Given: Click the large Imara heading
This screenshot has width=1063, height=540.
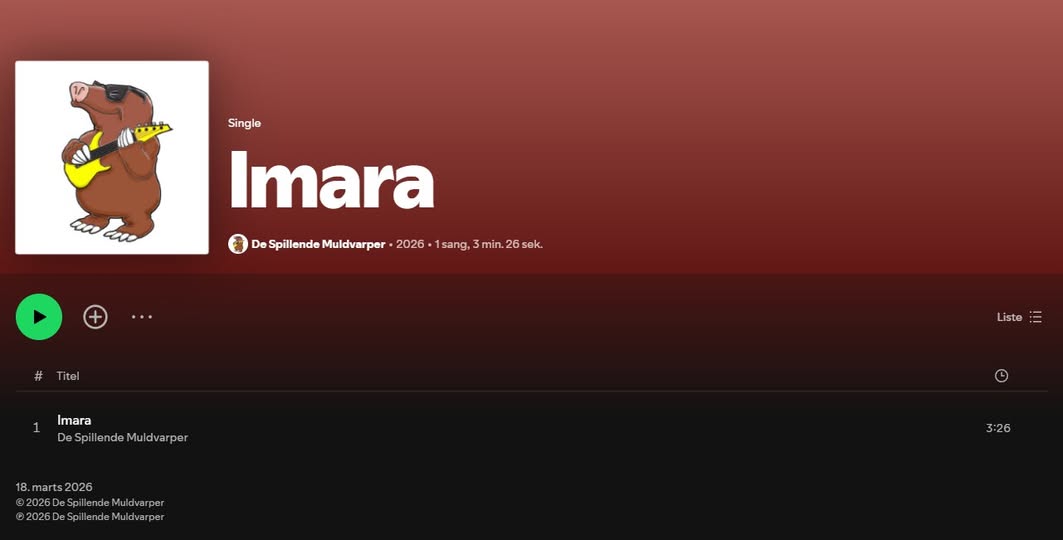Looking at the screenshot, I should pos(332,180).
